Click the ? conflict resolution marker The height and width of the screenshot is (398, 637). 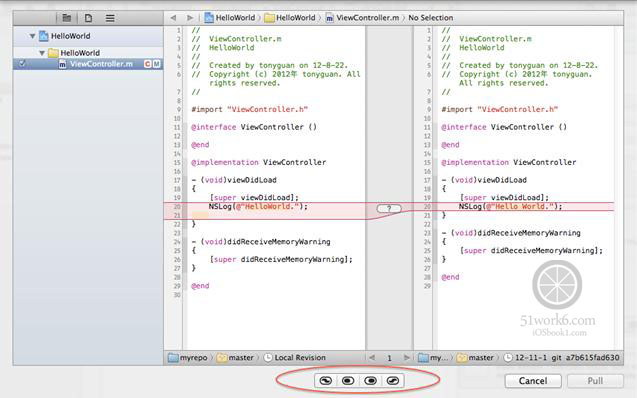[x=389, y=208]
